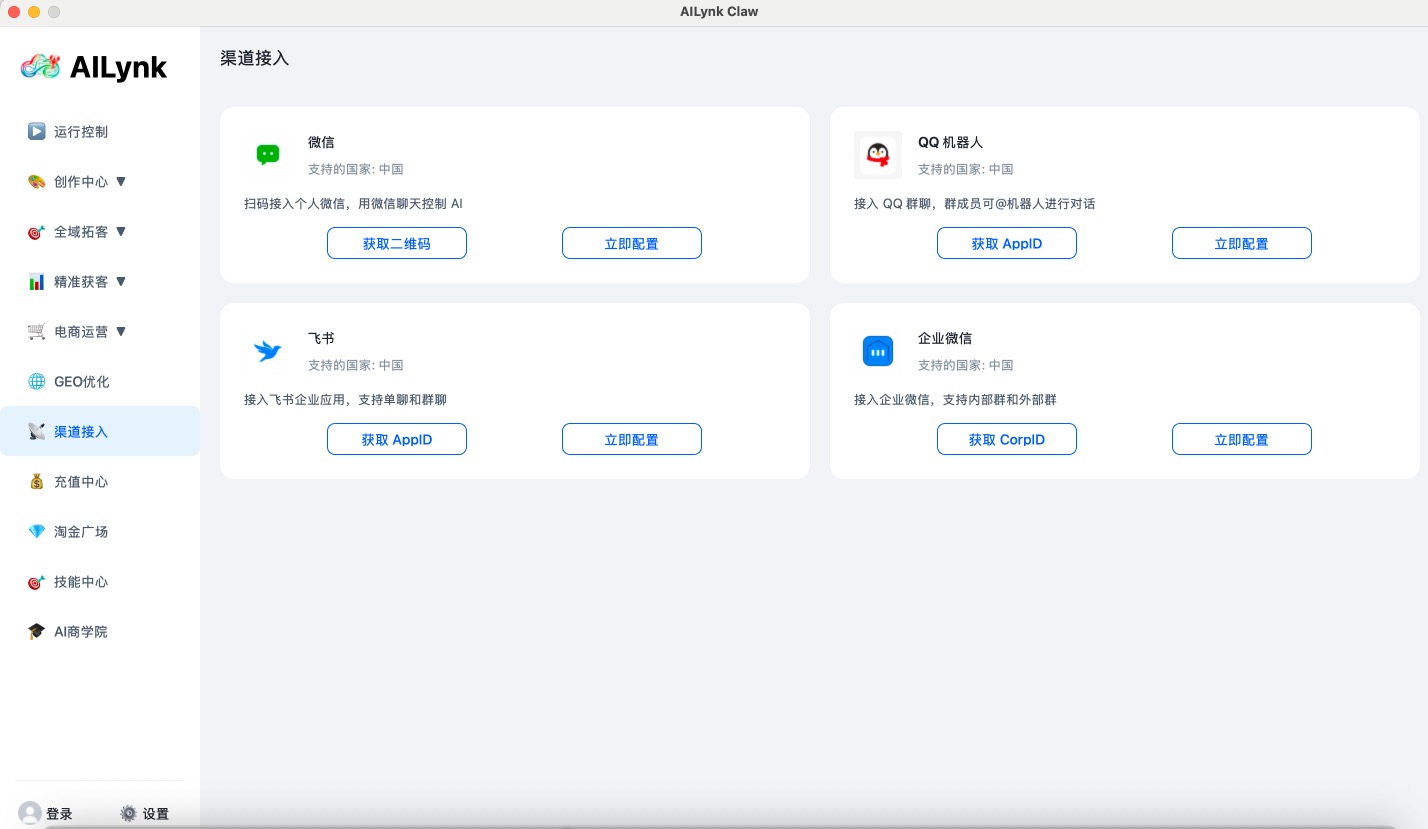The image size is (1428, 829).
Task: Click the 电商运营 shopping cart icon
Action: 36,331
